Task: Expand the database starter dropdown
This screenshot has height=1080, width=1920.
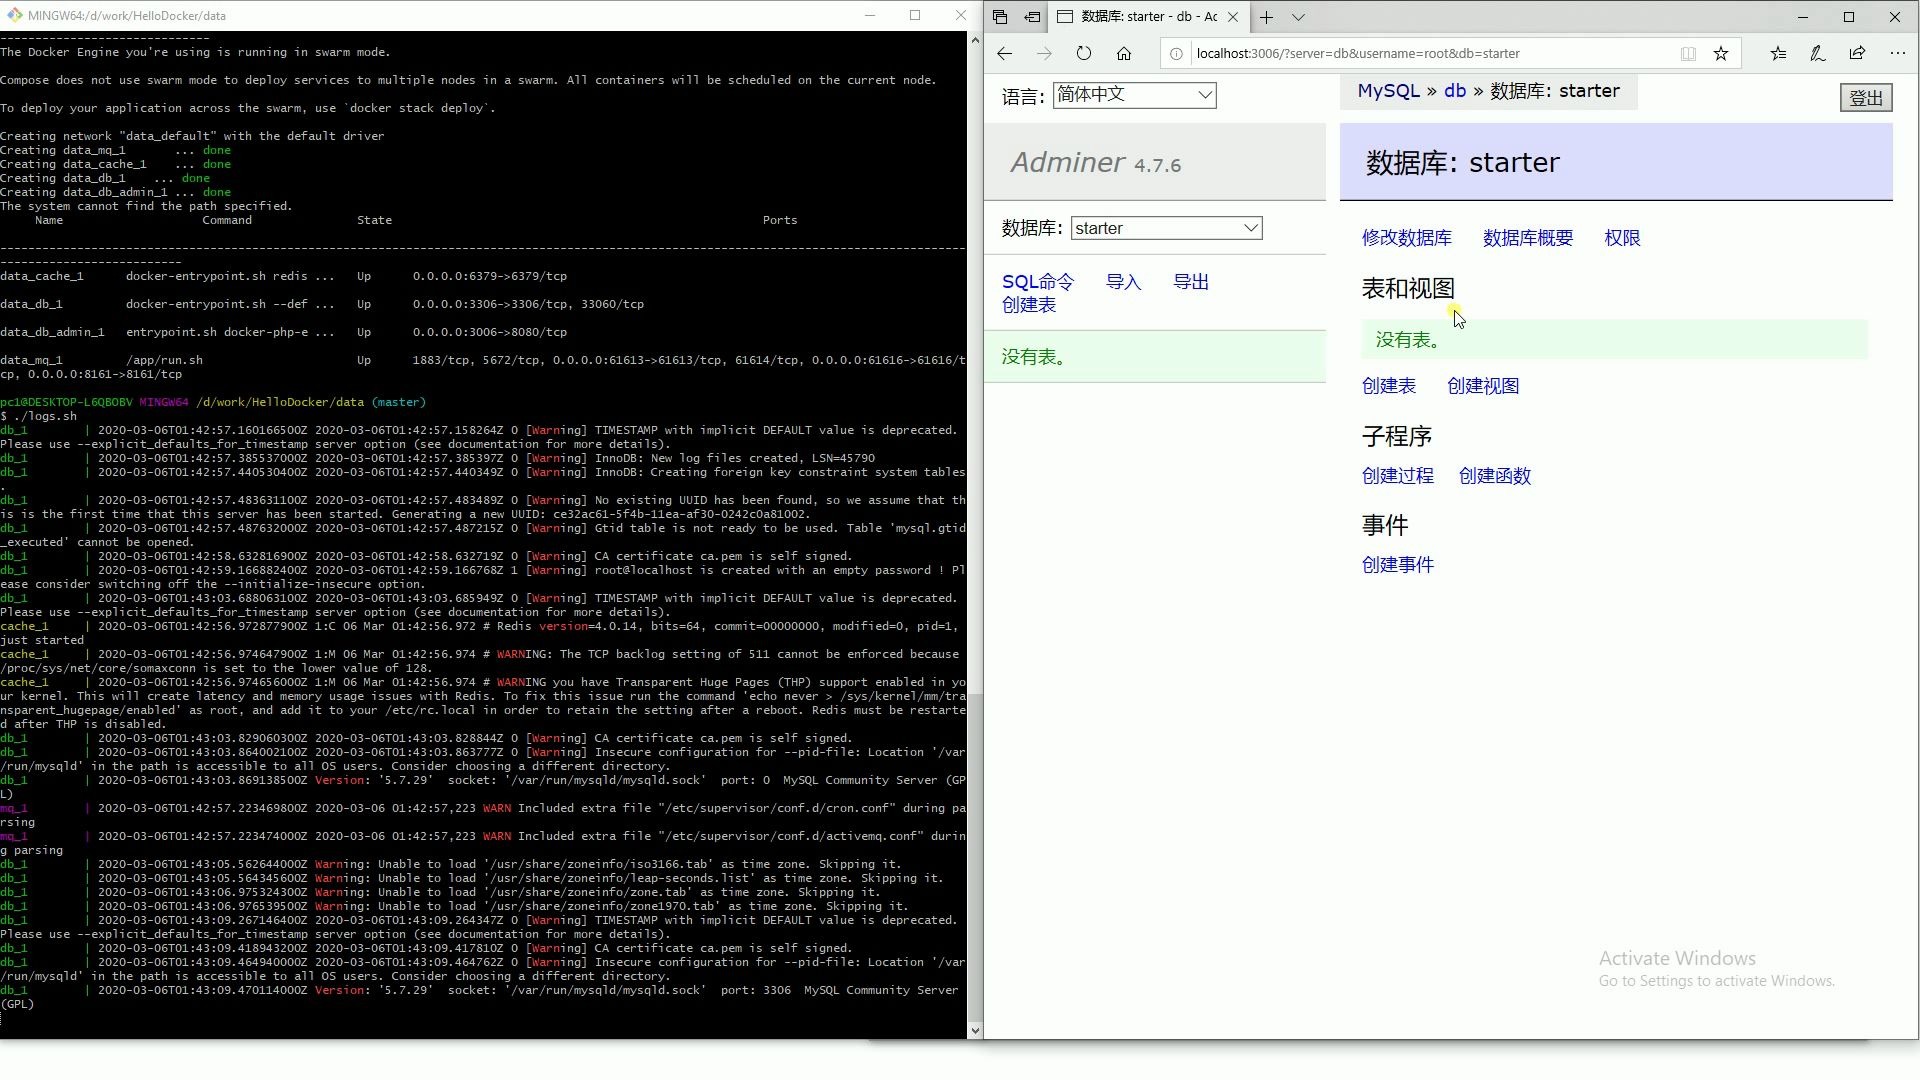Action: (1166, 229)
